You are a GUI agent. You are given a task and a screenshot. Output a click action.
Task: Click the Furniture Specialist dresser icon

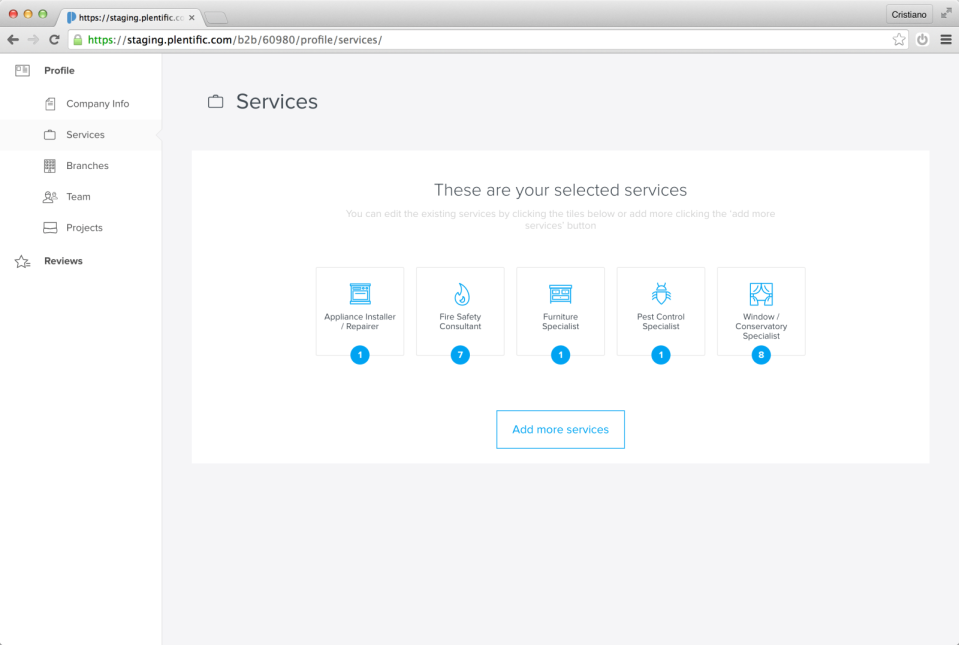coord(560,294)
